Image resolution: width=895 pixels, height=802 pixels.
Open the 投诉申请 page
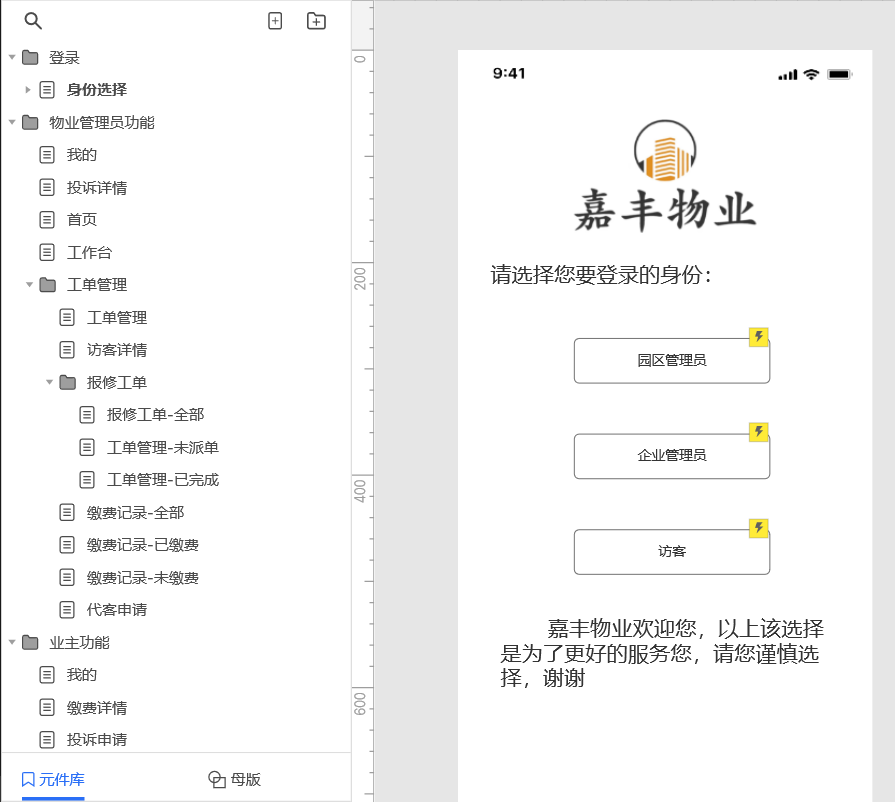[x=96, y=739]
